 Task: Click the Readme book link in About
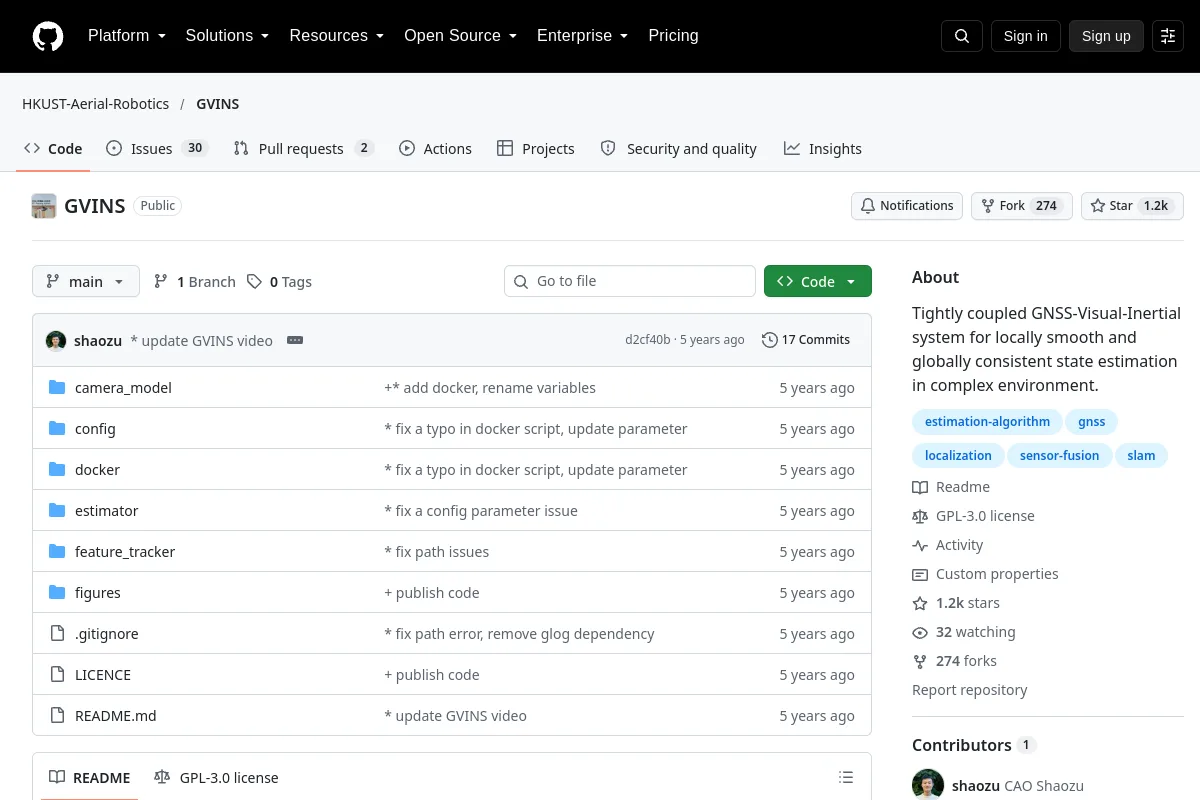[x=951, y=487]
